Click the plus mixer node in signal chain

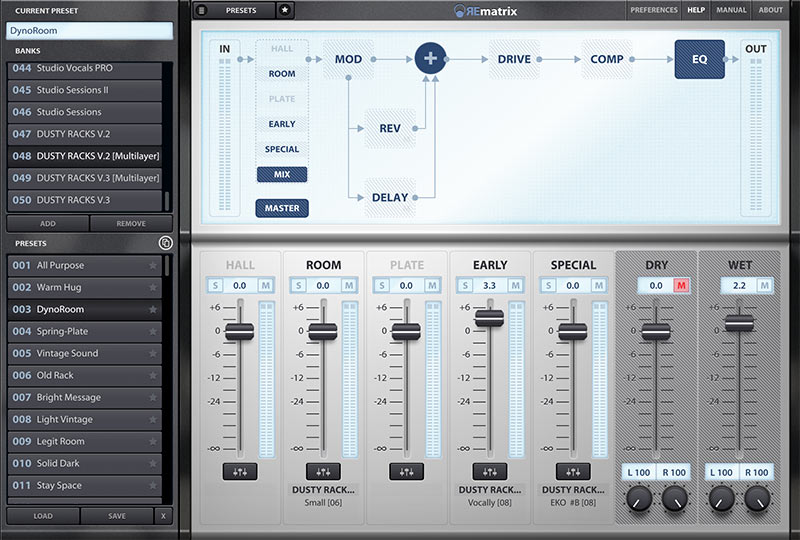pyautogui.click(x=430, y=59)
